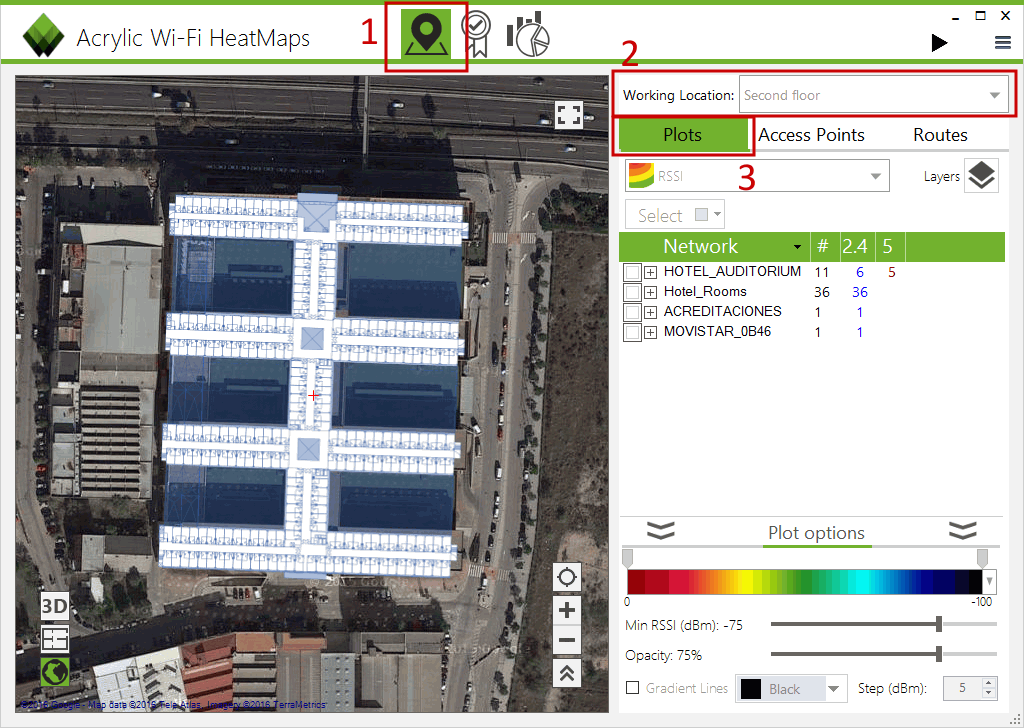Image resolution: width=1024 pixels, height=728 pixels.
Task: Open the Layers stack icon
Action: [982, 176]
